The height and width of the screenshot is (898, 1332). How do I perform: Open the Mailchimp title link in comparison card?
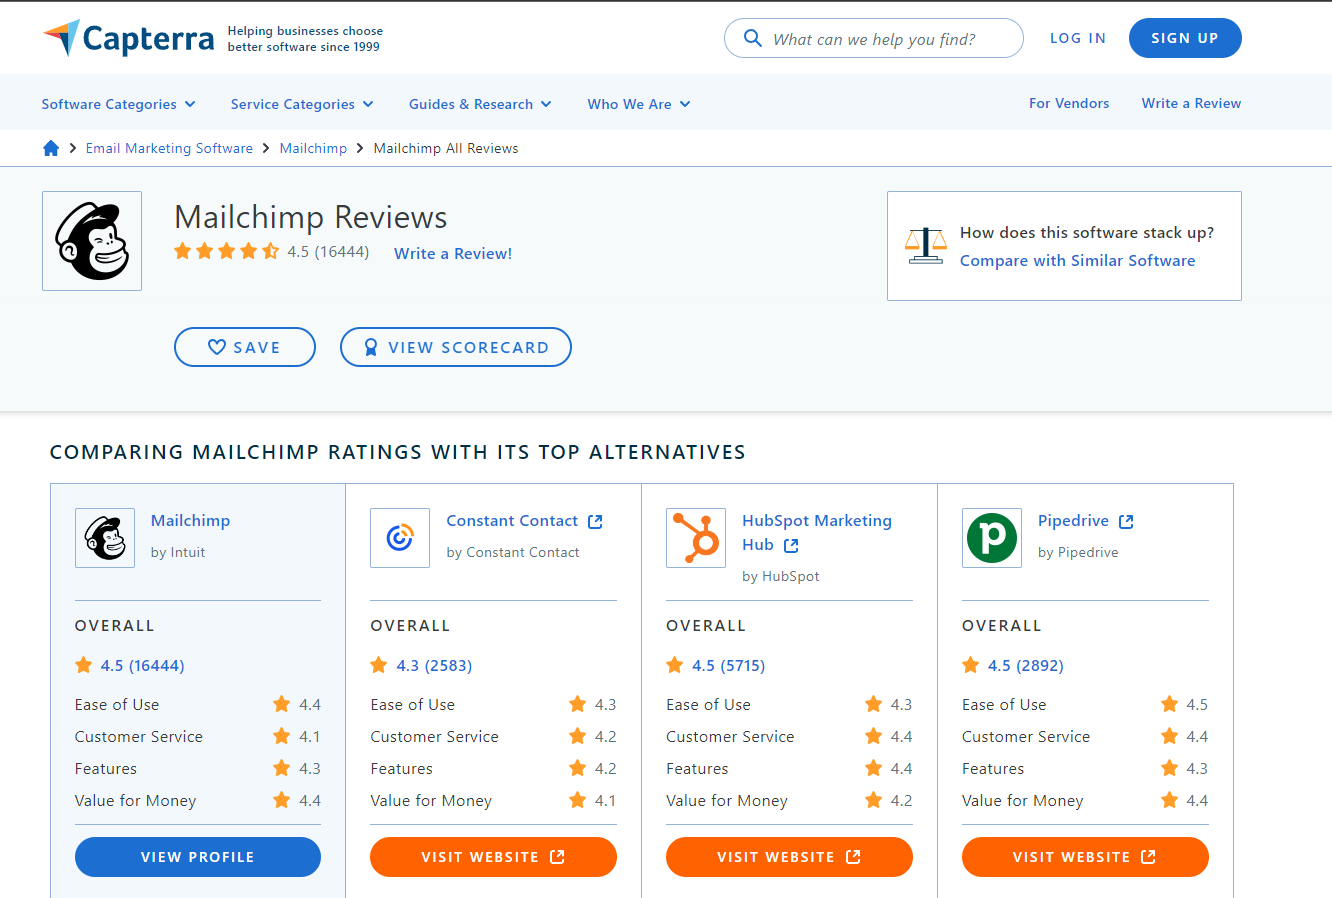coord(190,520)
